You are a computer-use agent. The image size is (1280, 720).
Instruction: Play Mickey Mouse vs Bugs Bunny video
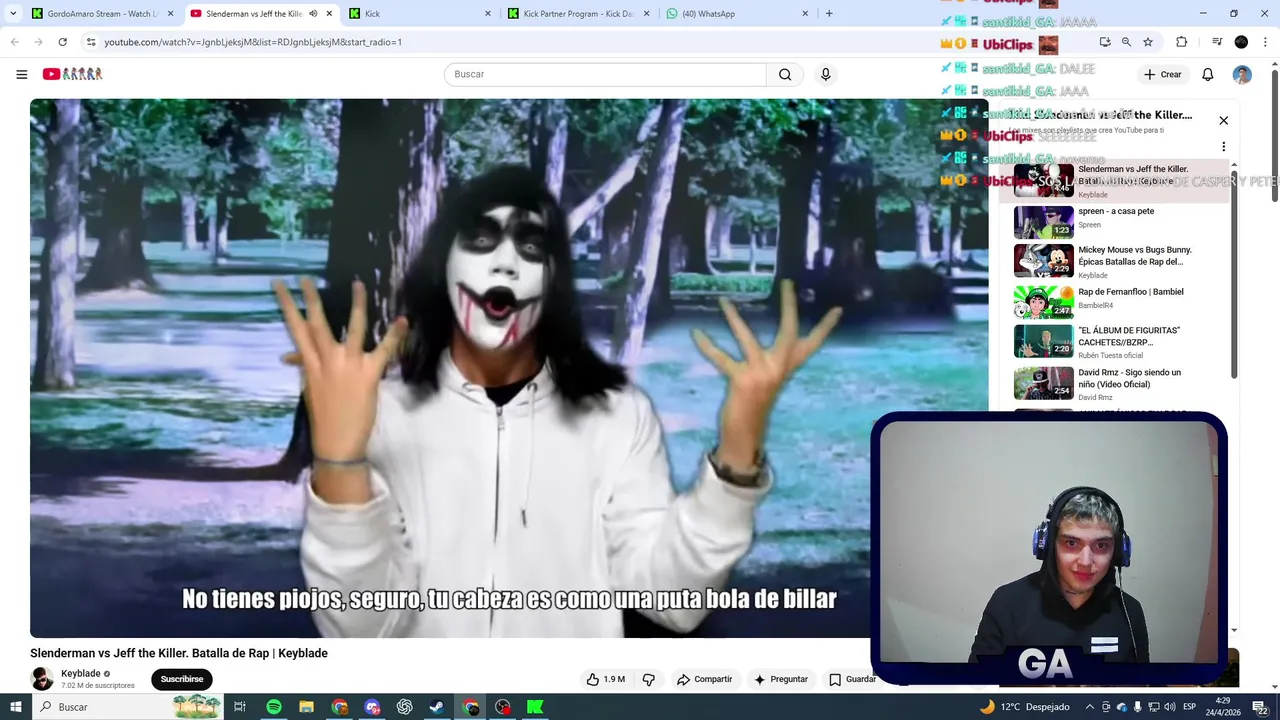click(x=1116, y=261)
